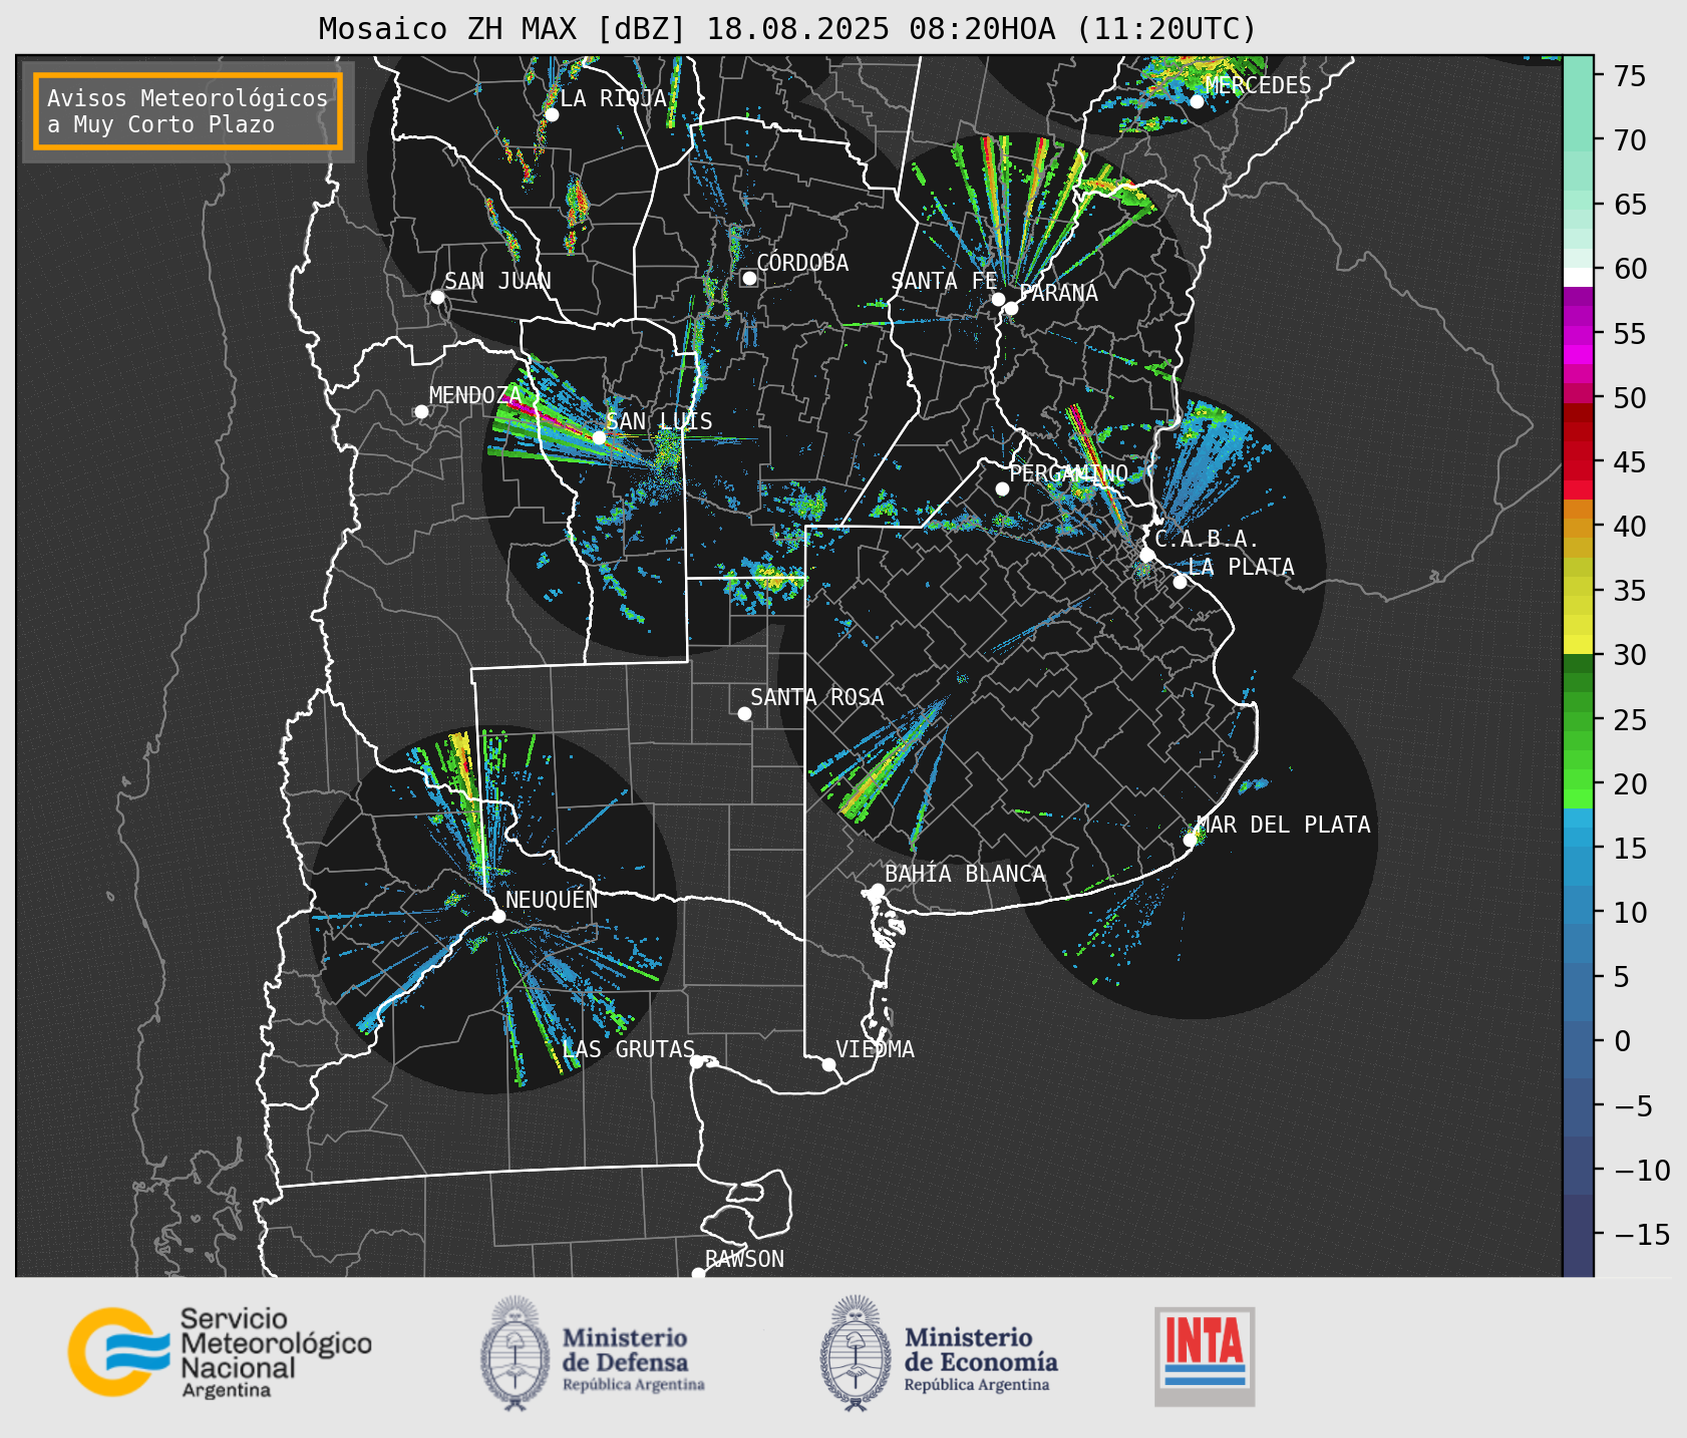The height and width of the screenshot is (1438, 1687).
Task: Select the SAN LUIS city marker
Action: (x=599, y=437)
